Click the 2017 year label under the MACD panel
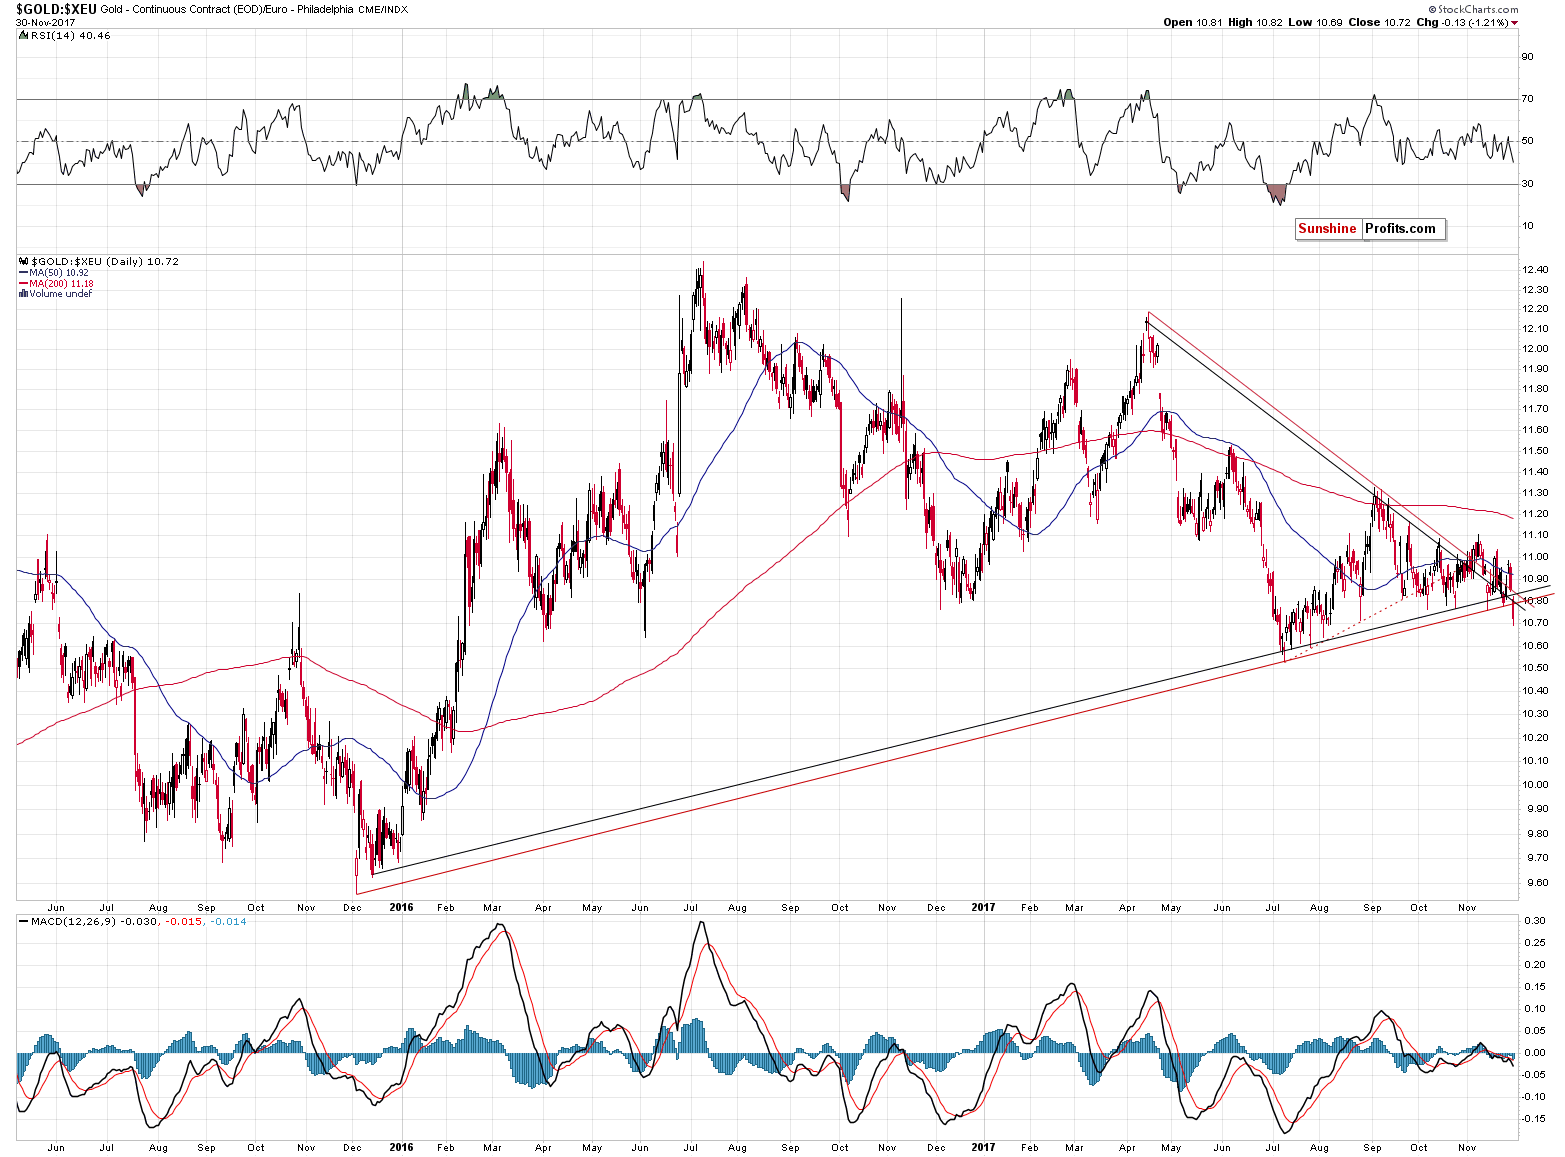1565x1157 pixels. (983, 1147)
